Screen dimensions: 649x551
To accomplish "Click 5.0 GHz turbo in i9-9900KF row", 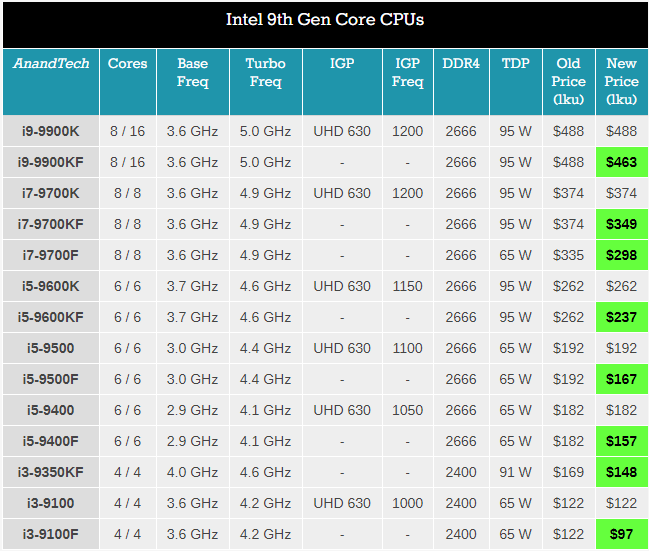I will (266, 162).
